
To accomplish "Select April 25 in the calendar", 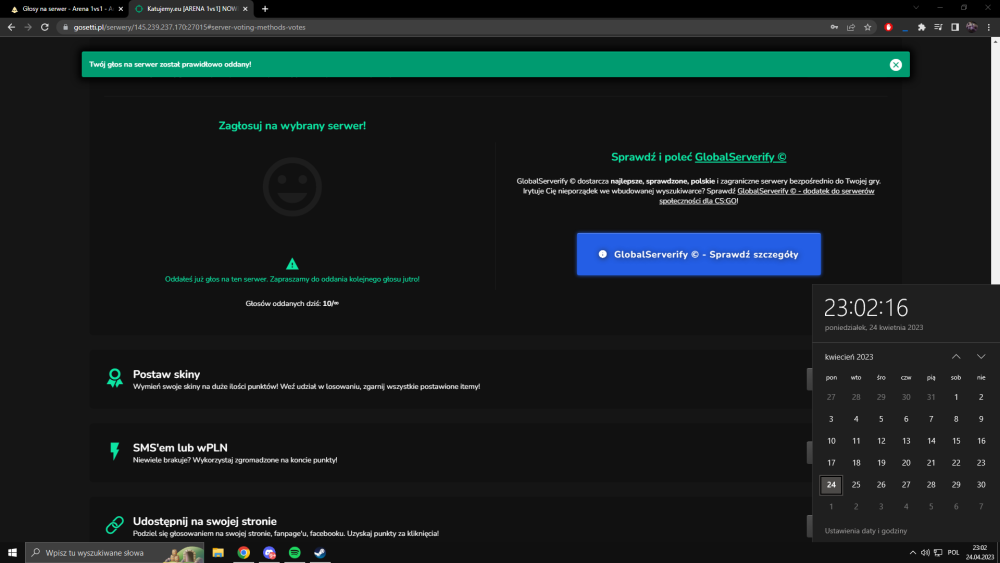I will (x=856, y=485).
